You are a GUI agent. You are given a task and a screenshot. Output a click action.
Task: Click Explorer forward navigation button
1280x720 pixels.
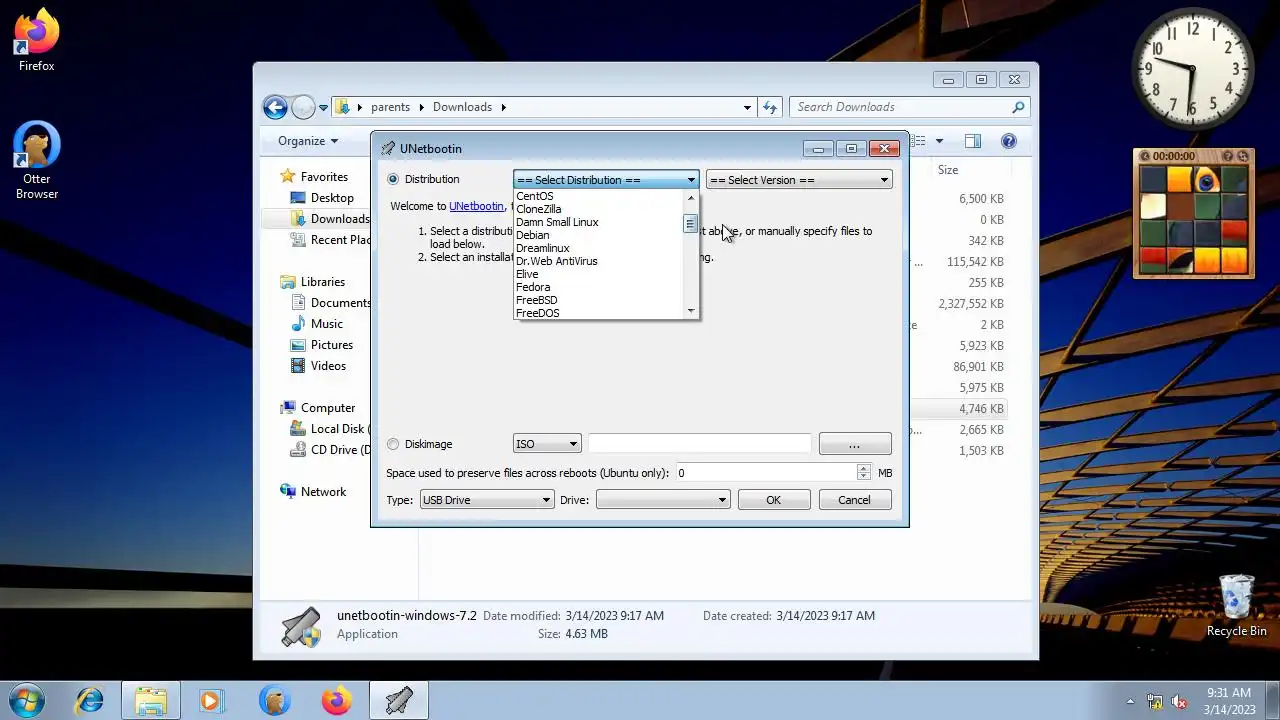click(x=303, y=107)
